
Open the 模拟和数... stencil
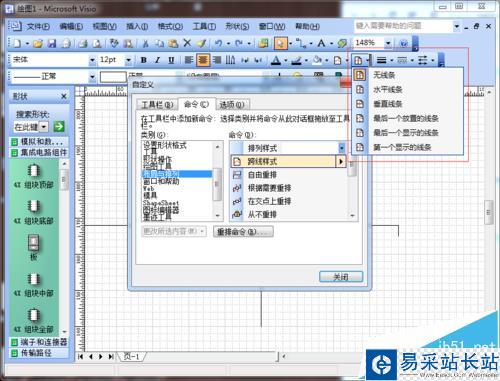39,142
